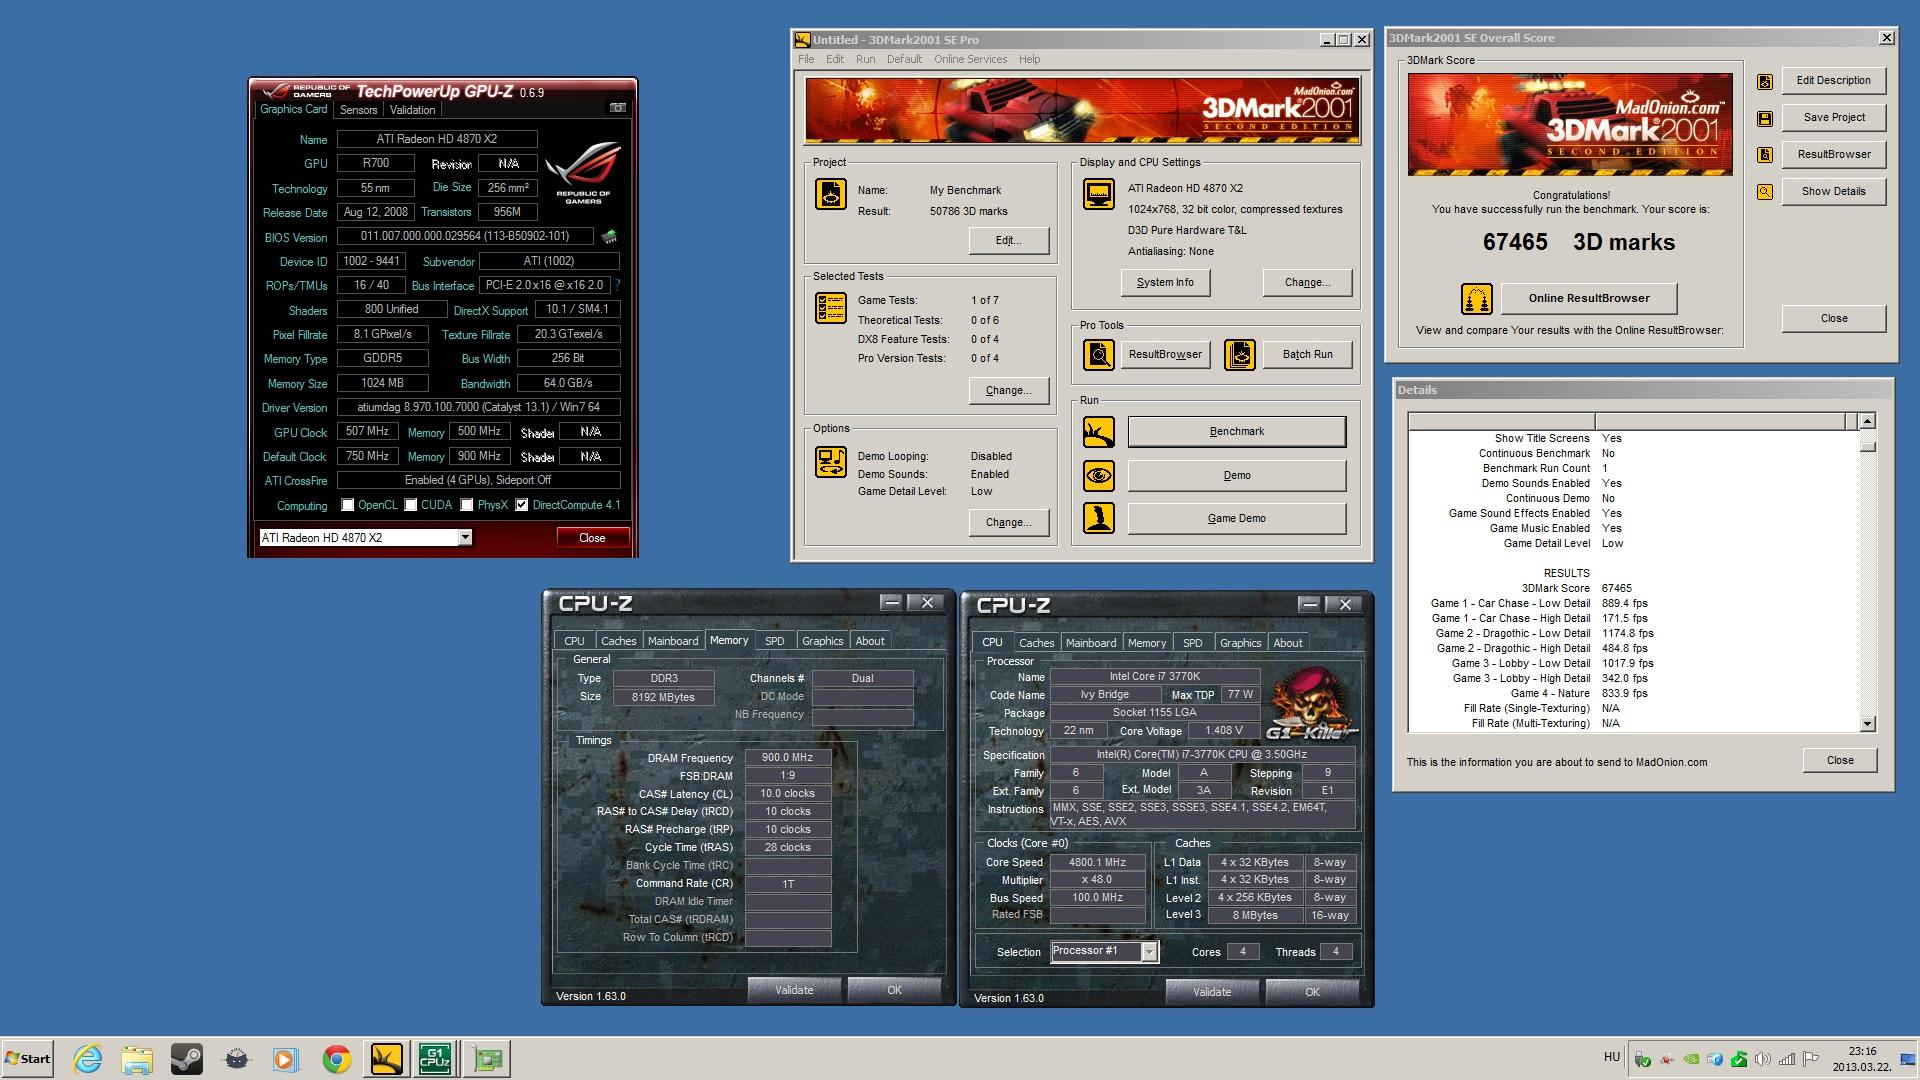Screen dimensions: 1920x1080
Task: Take a GPU-Z screenshot with the camera icon
Action: (618, 108)
